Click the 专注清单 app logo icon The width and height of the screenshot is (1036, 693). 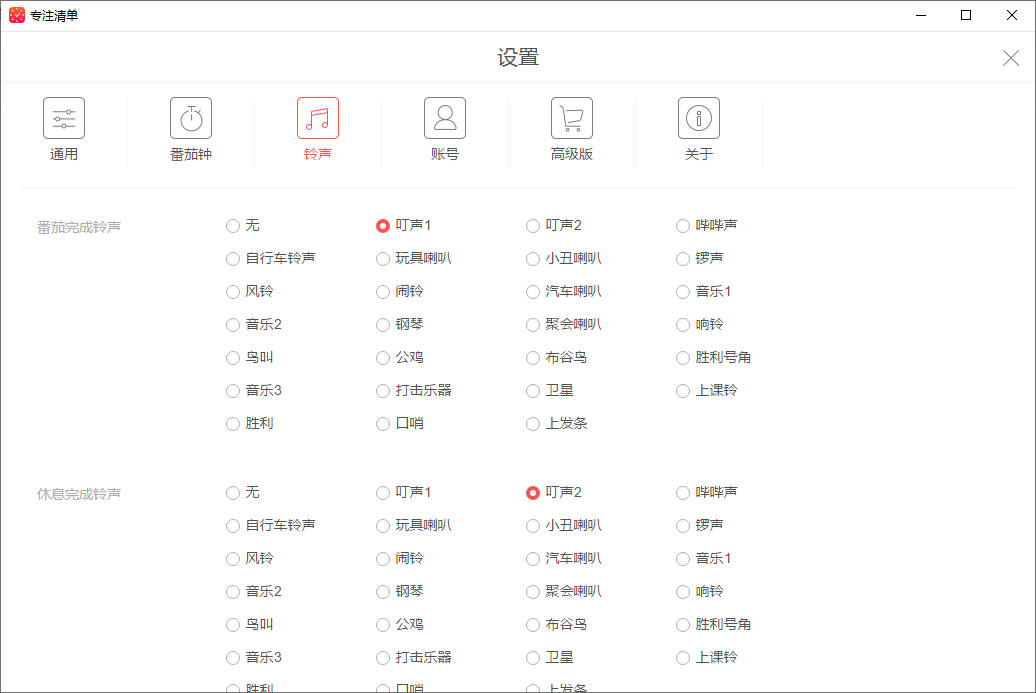pyautogui.click(x=17, y=15)
